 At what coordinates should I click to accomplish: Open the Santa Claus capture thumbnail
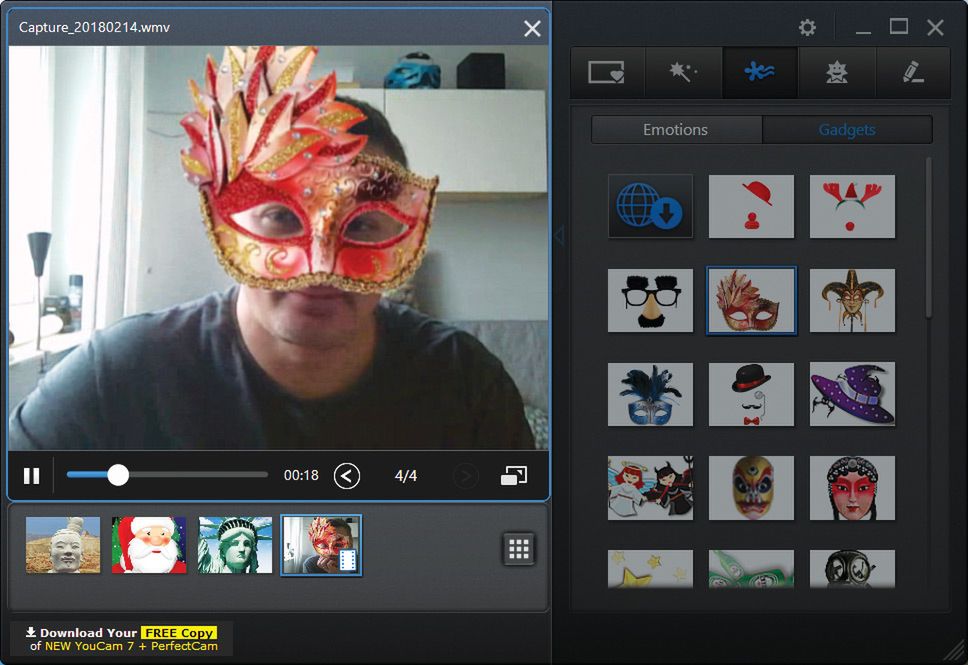(x=149, y=545)
